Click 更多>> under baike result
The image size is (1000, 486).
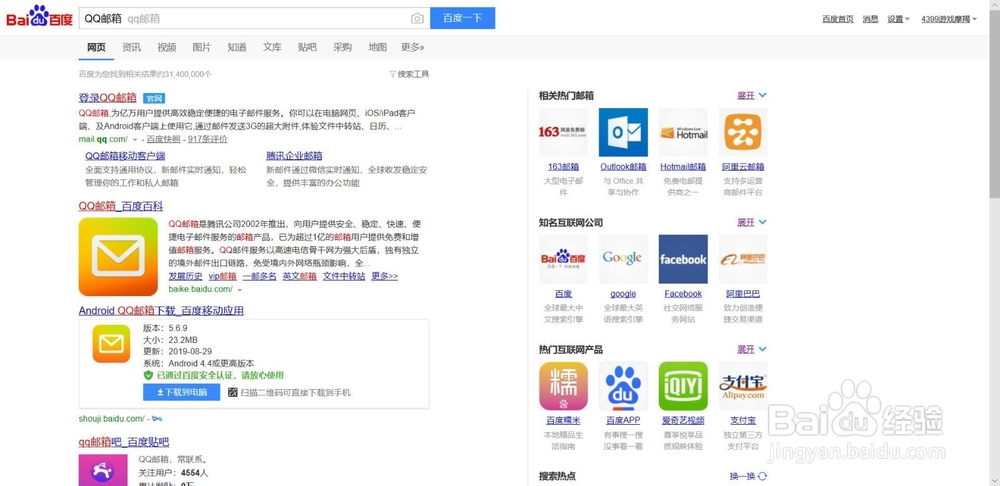coord(385,276)
